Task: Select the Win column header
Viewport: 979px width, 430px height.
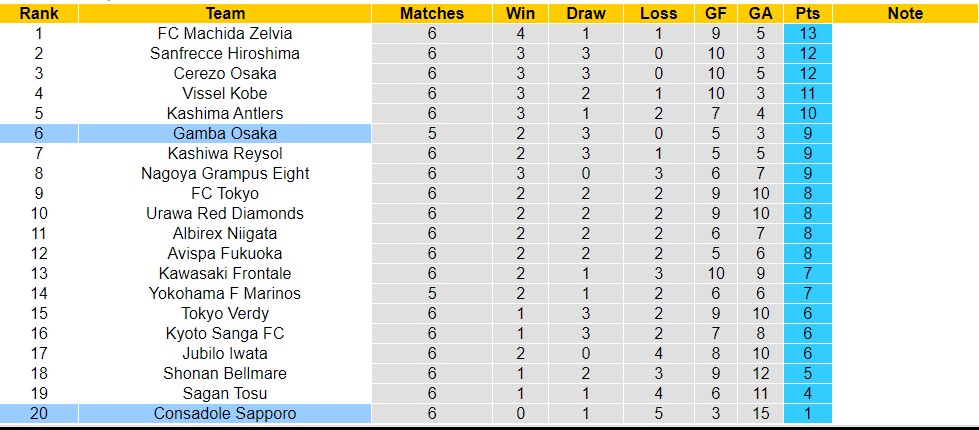Action: [520, 13]
